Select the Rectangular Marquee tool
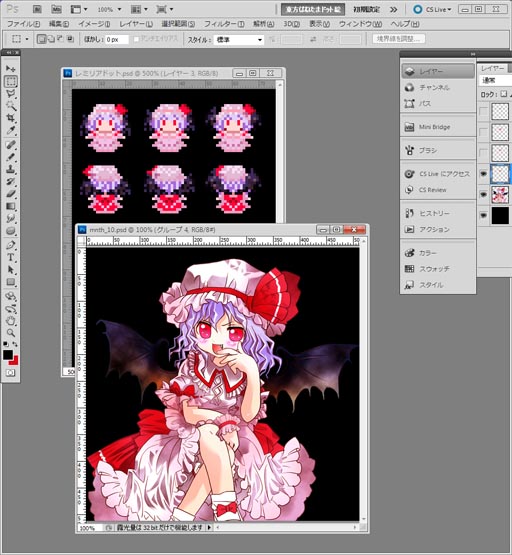 [x=11, y=81]
